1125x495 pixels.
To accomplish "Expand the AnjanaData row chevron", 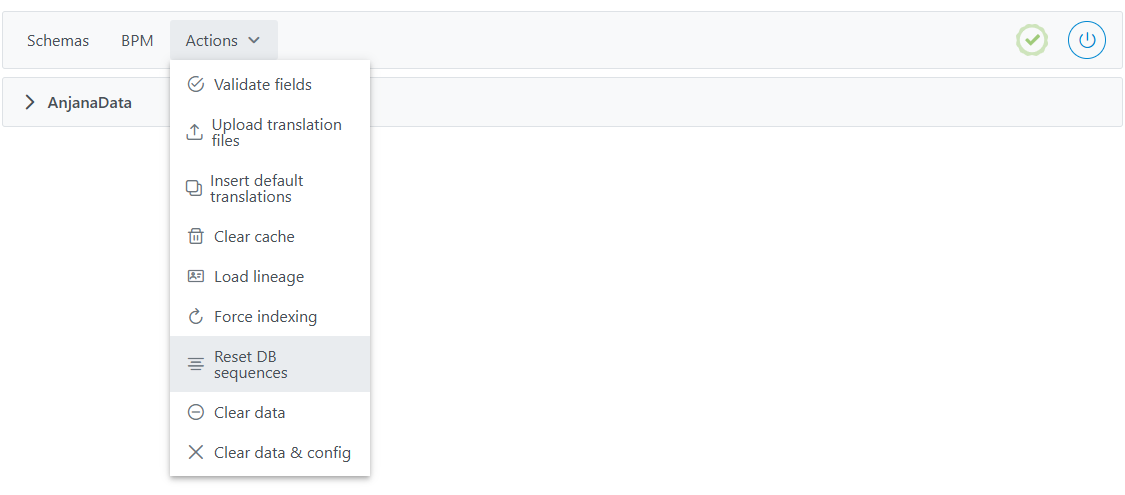I will pos(30,102).
